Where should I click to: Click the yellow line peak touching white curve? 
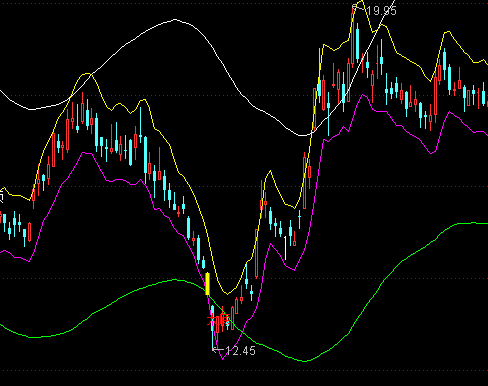pos(87,74)
